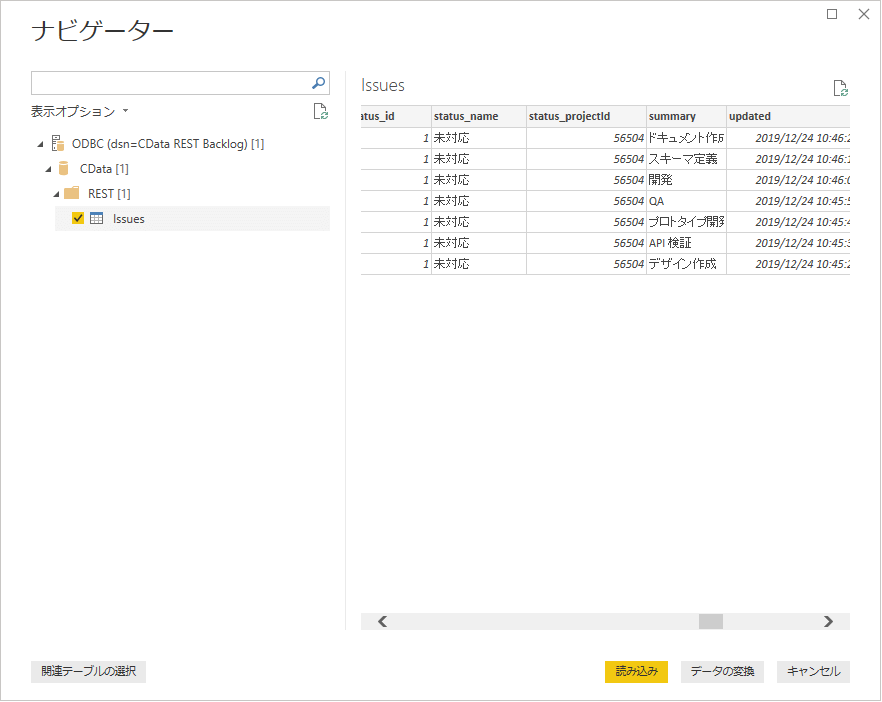Toggle selection of the Issues item
The image size is (882, 702).
click(78, 218)
